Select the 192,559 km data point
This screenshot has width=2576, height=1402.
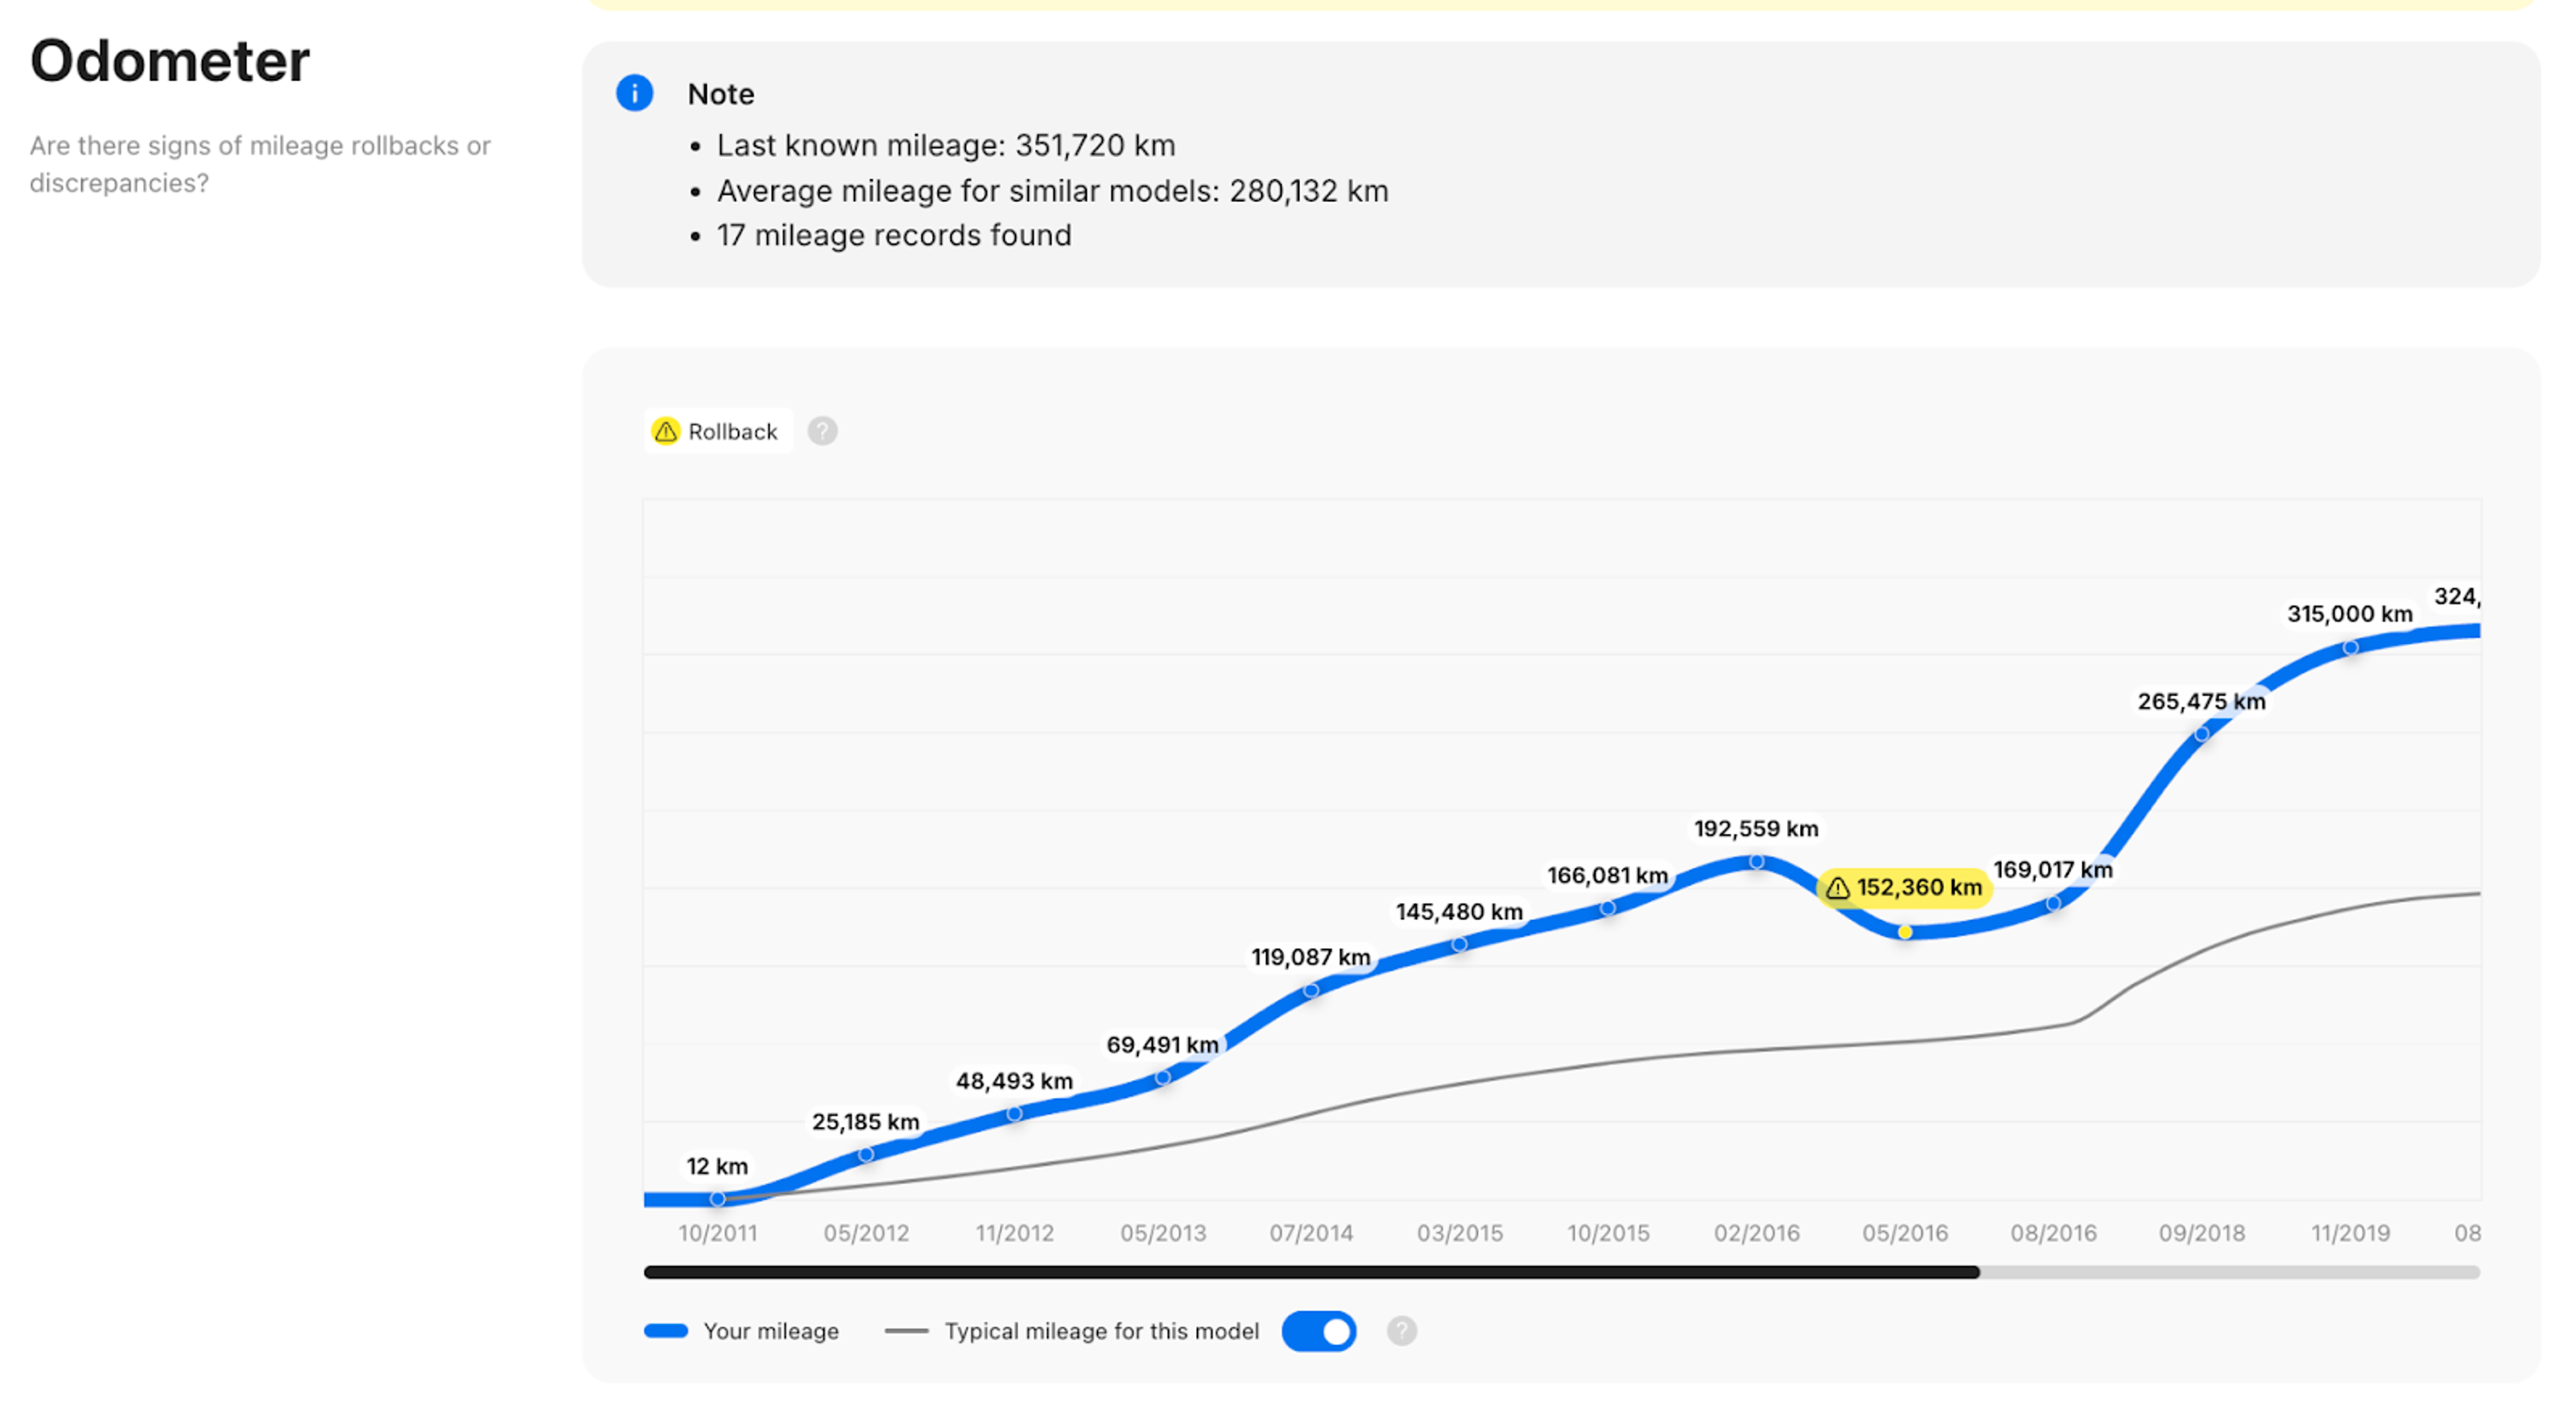(x=1756, y=861)
